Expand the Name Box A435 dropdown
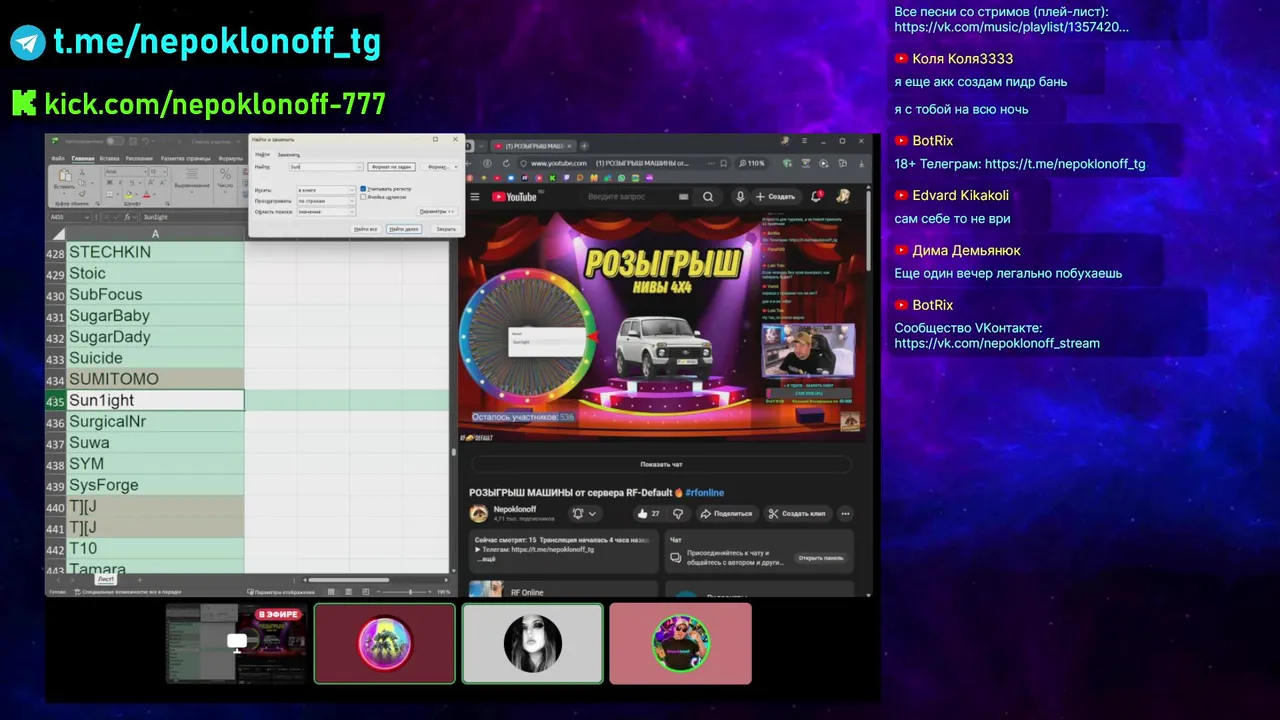The height and width of the screenshot is (720, 1280). pyautogui.click(x=87, y=217)
